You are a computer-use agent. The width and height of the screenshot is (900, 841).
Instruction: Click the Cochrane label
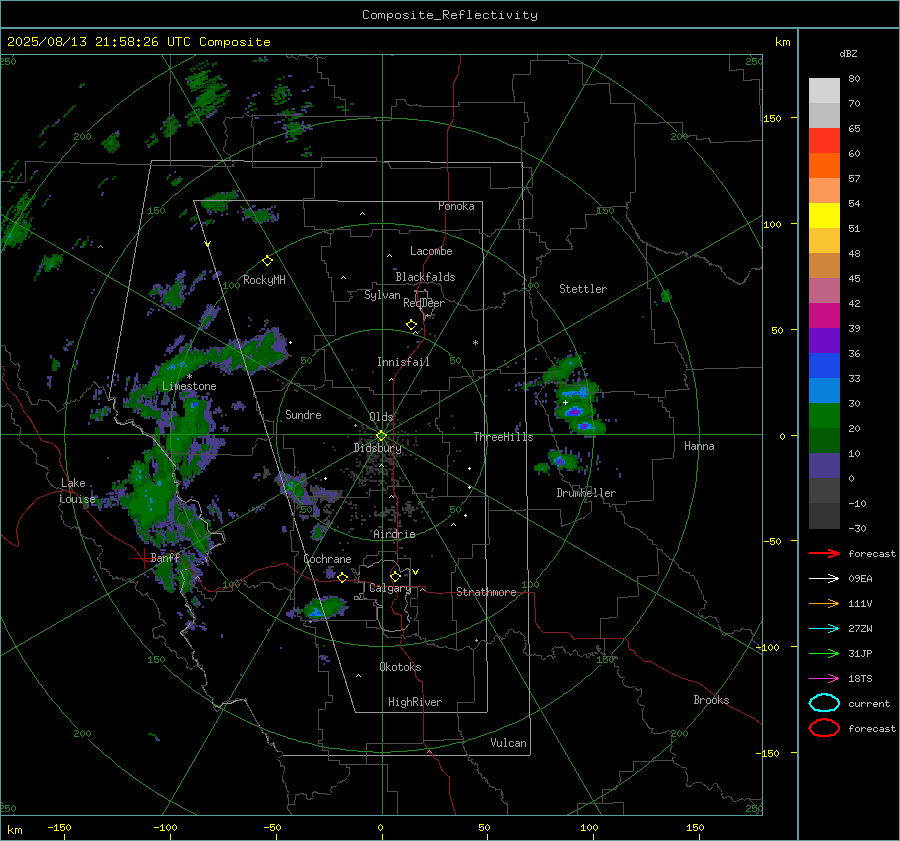[x=327, y=559]
